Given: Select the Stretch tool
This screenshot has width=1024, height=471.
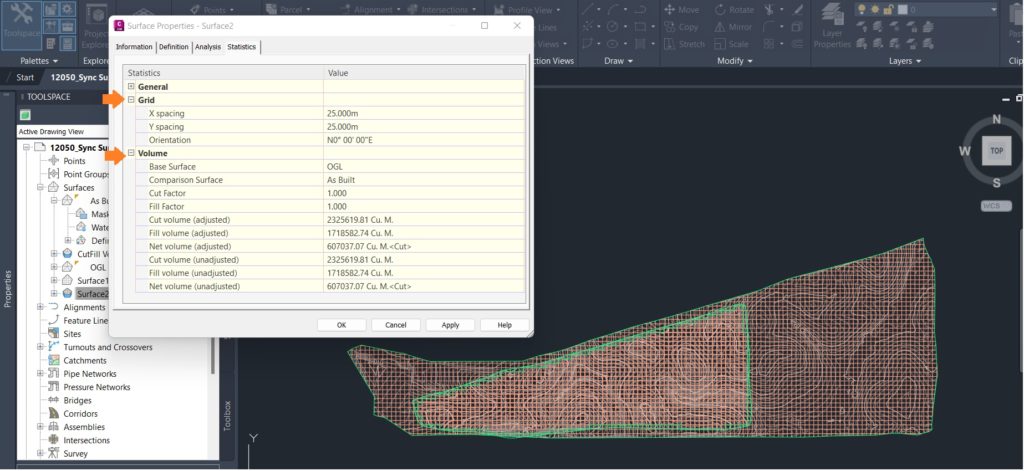Looking at the screenshot, I should (684, 44).
